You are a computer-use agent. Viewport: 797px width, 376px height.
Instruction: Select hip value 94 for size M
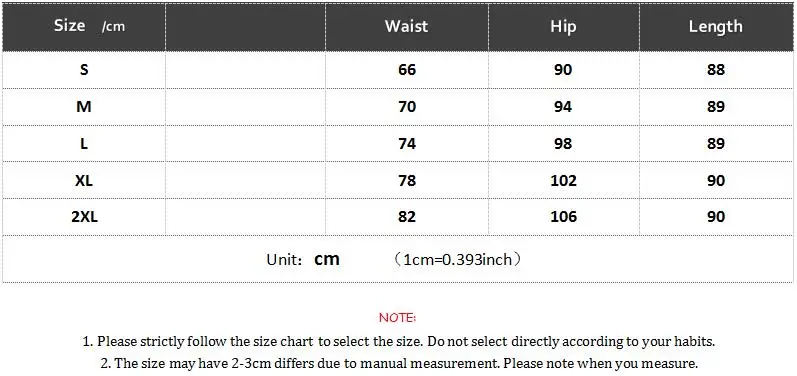(563, 107)
